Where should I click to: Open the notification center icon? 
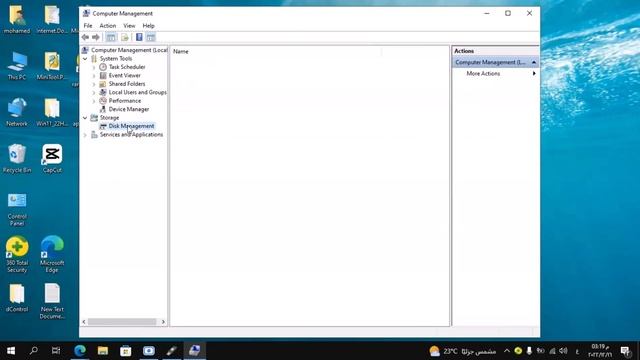coord(625,351)
